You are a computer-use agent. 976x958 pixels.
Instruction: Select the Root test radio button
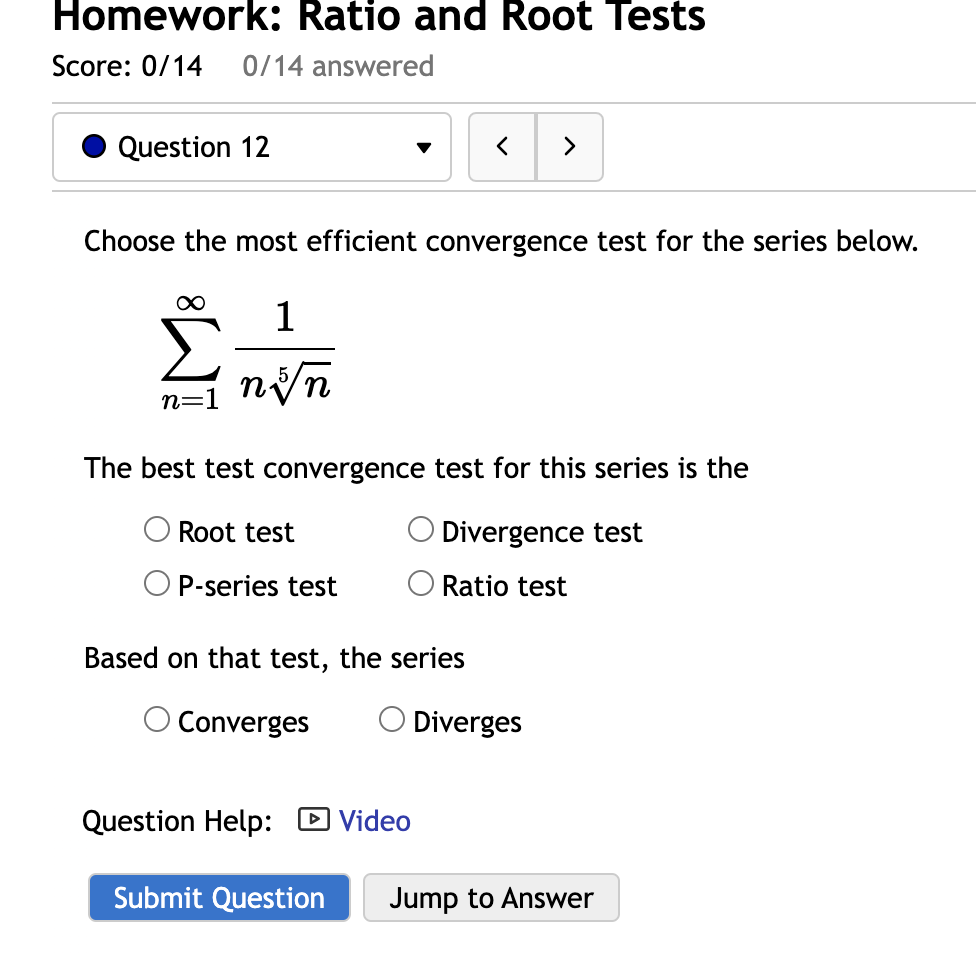[x=156, y=529]
